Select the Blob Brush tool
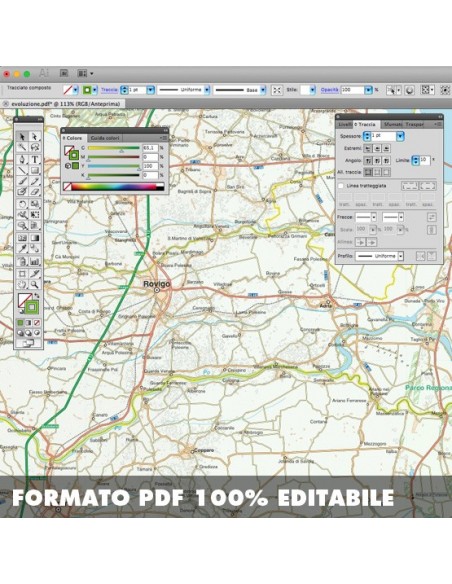The image size is (452, 584). click(x=22, y=192)
